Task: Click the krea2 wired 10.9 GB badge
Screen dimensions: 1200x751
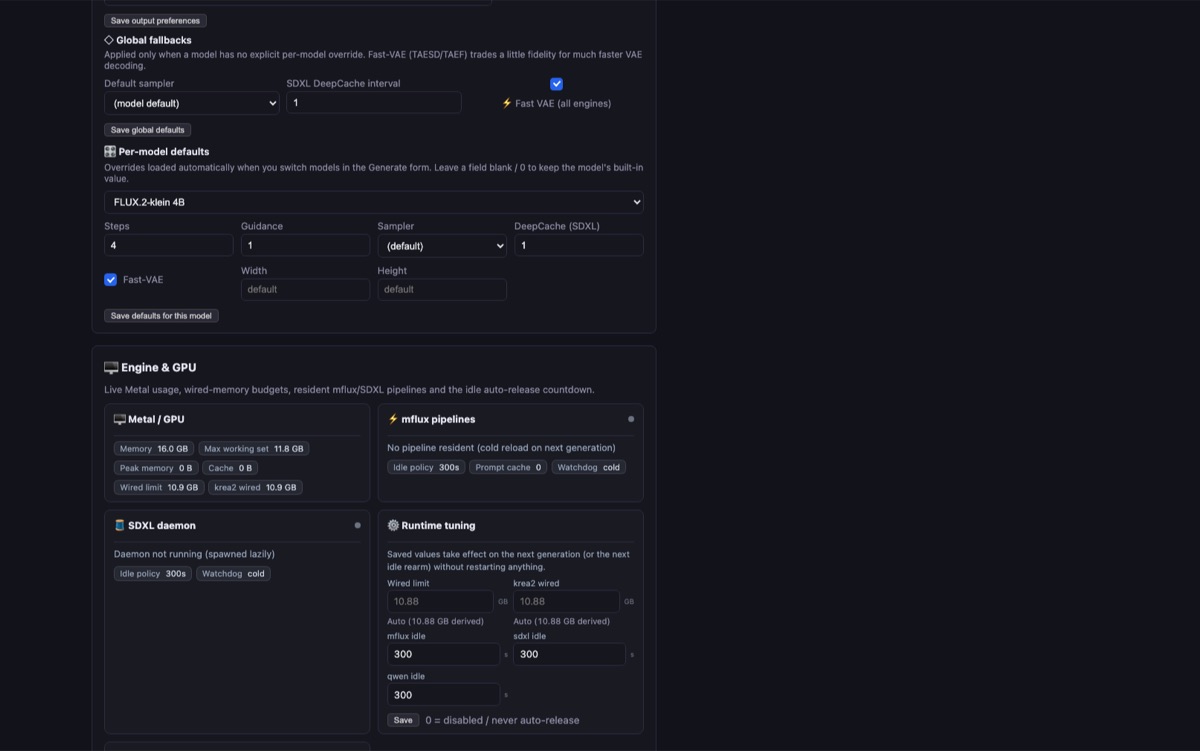Action: coord(255,488)
